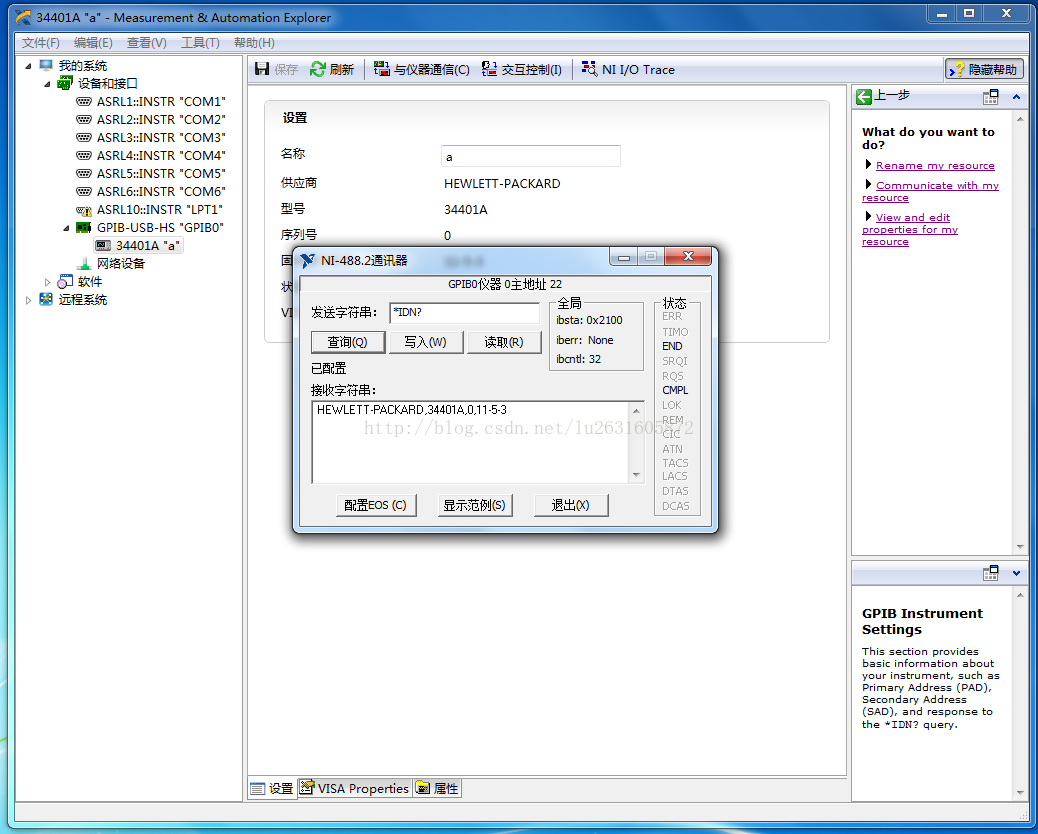Switch to the Settings tab (设置)
1038x834 pixels.
tap(272, 788)
